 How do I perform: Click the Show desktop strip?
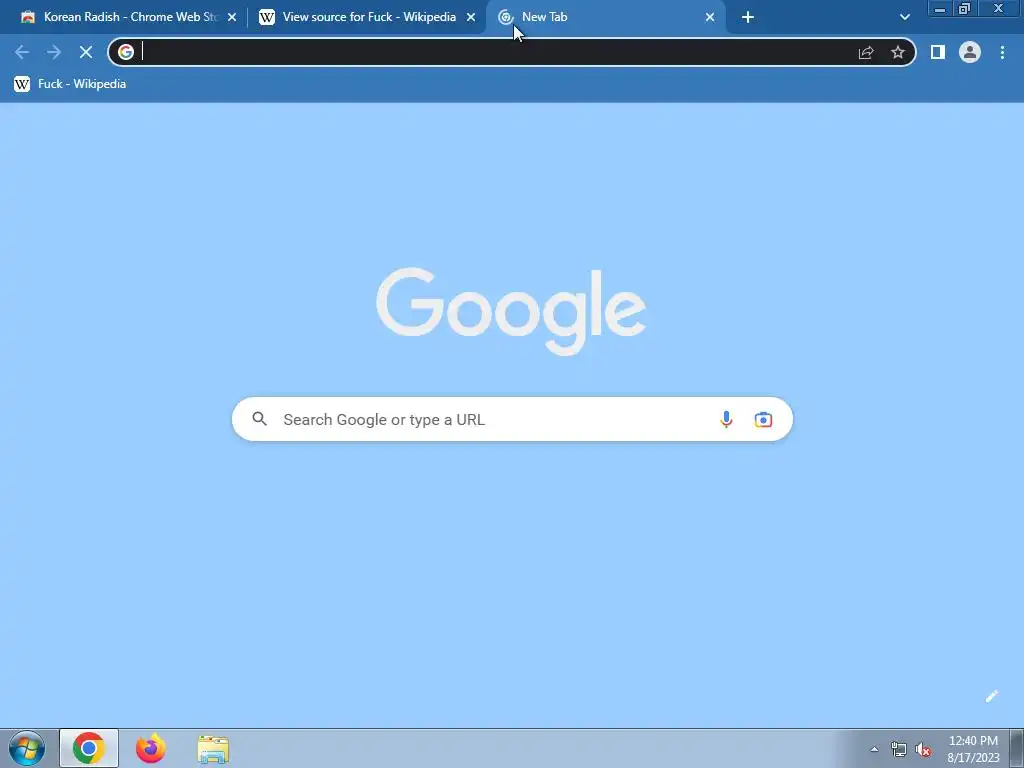(1017, 748)
